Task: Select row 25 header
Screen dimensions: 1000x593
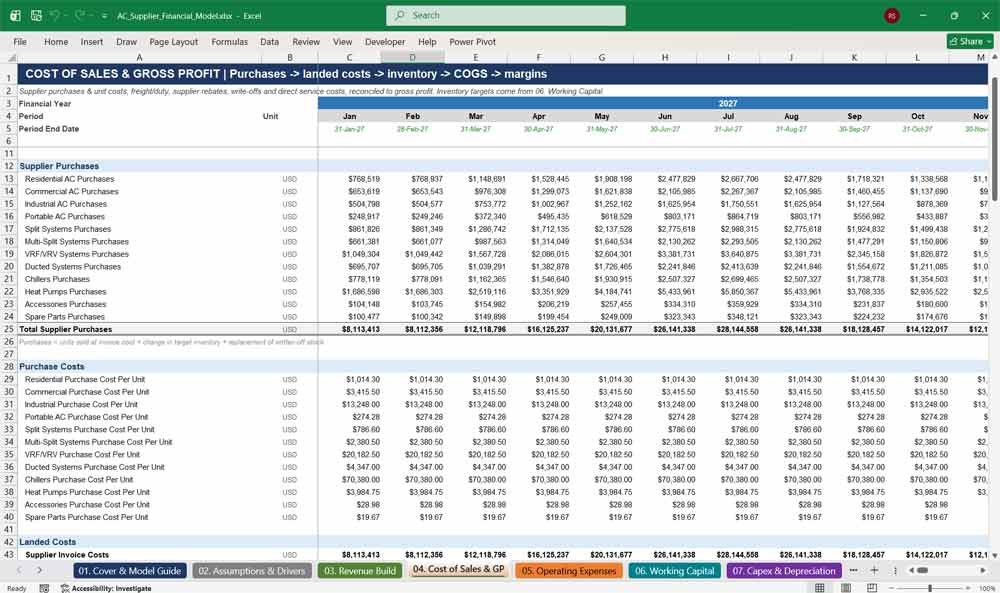Action: coord(9,329)
